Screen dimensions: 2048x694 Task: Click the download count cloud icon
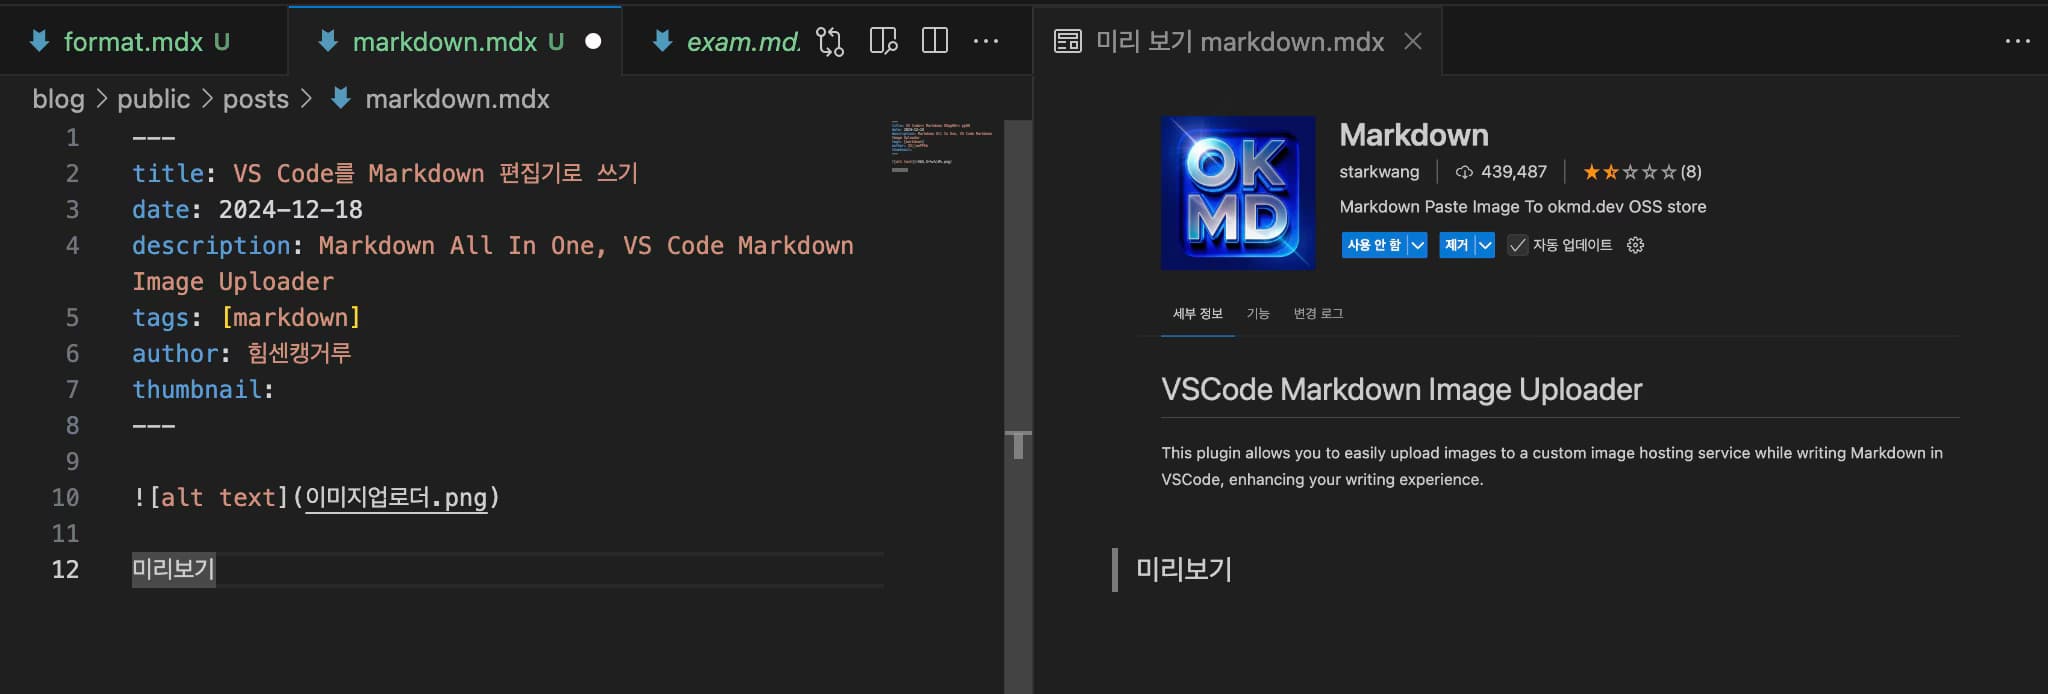(1464, 172)
